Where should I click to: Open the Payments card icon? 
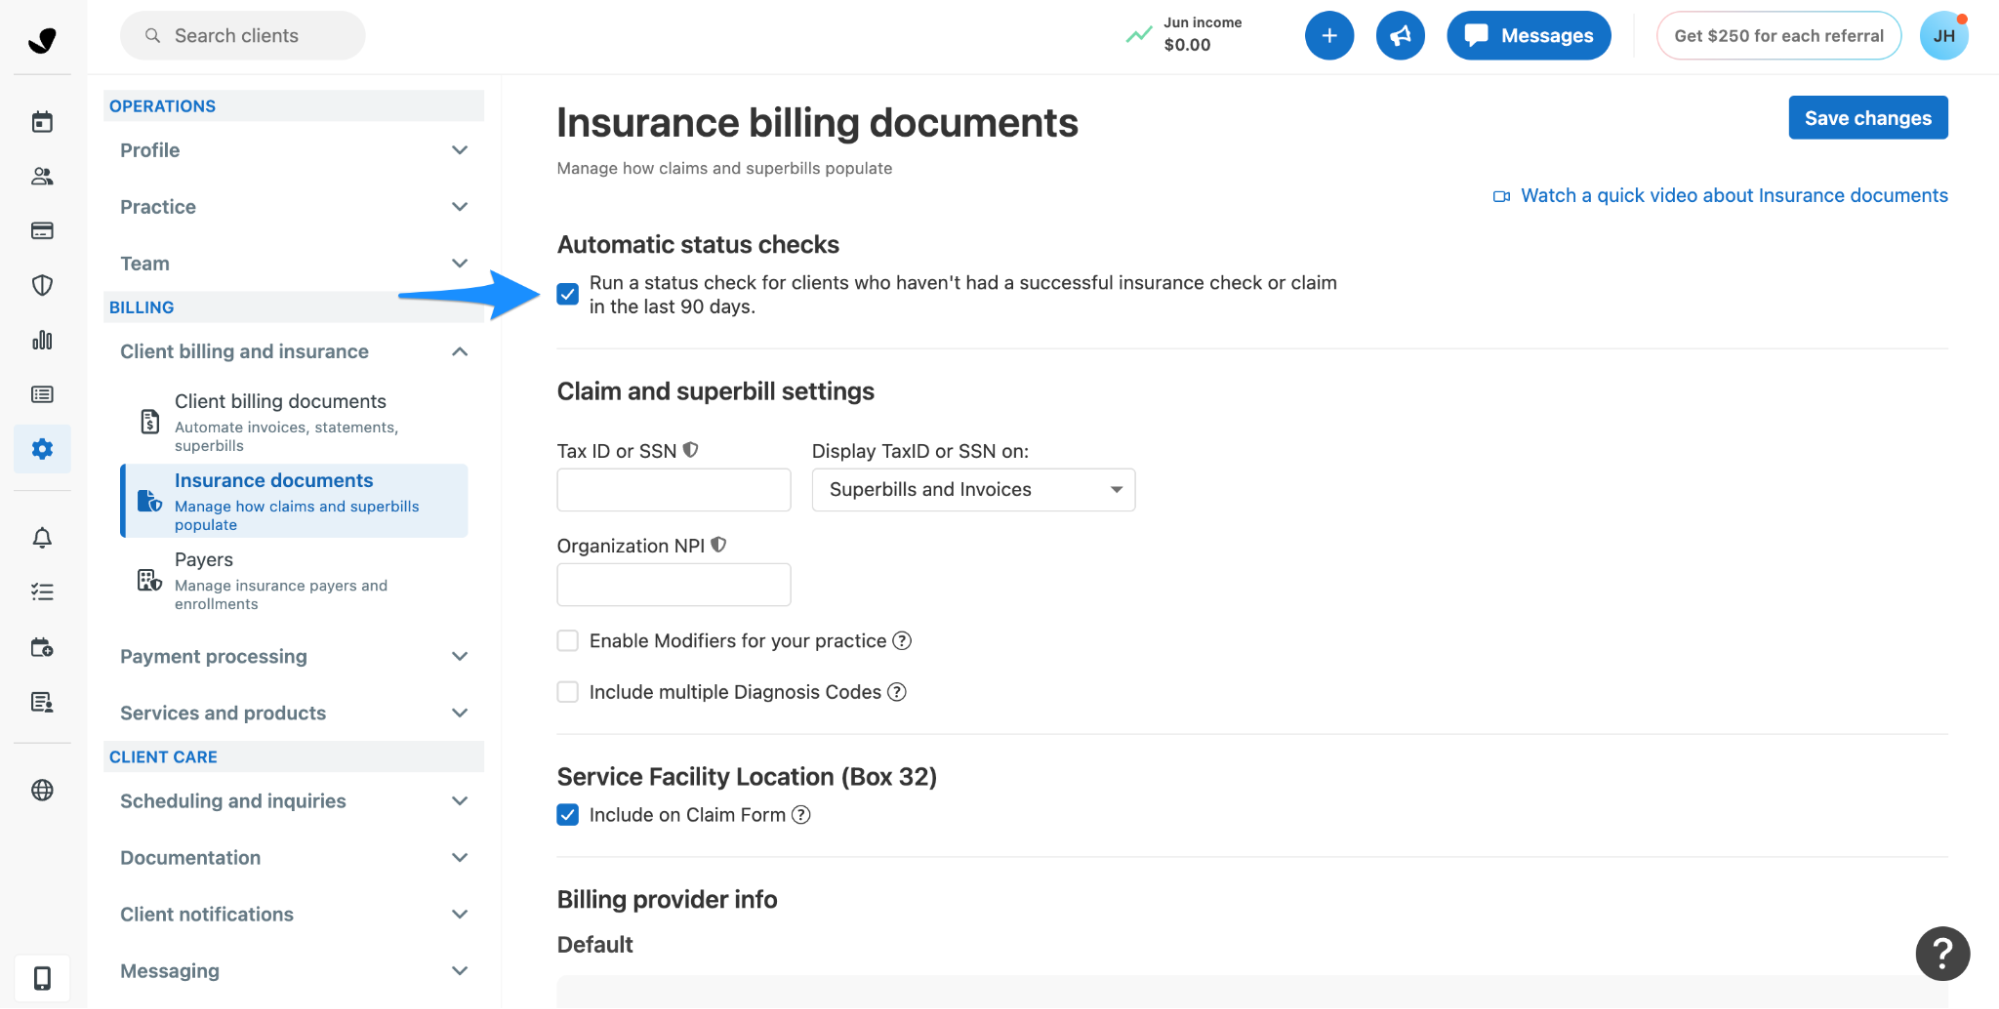point(42,230)
